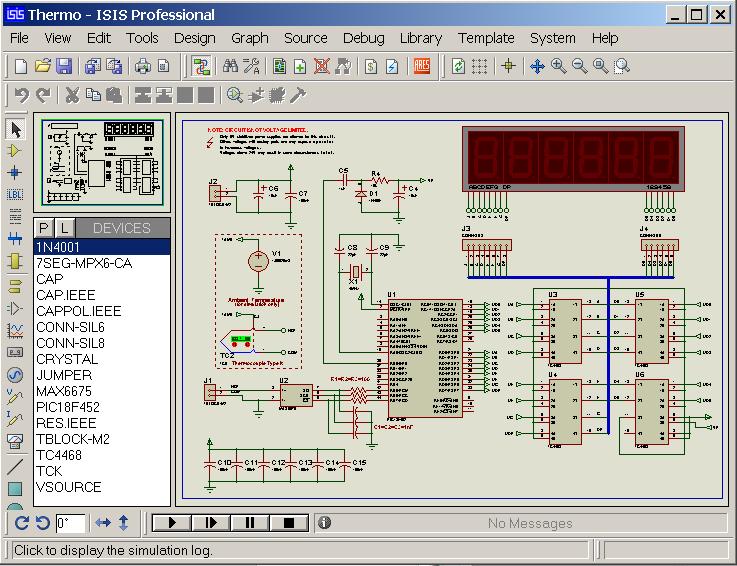Select the Graph mode tool
Viewport: 737px width, 566px height.
[x=15, y=330]
